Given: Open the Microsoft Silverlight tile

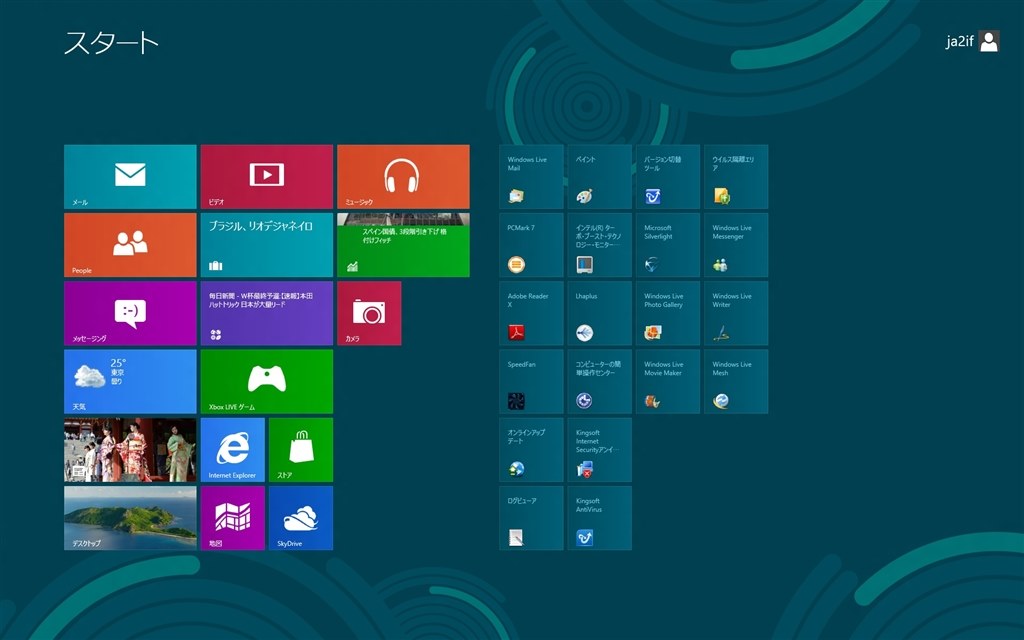Looking at the screenshot, I should click(668, 245).
